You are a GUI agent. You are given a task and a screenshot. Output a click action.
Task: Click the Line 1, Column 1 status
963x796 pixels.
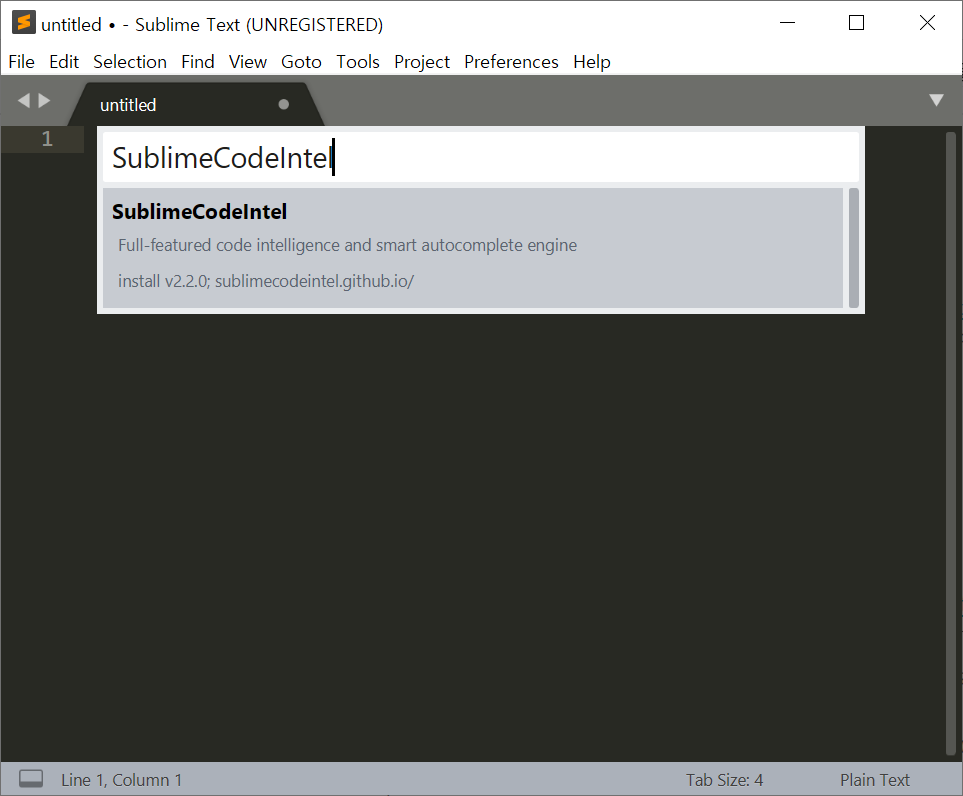(x=122, y=780)
